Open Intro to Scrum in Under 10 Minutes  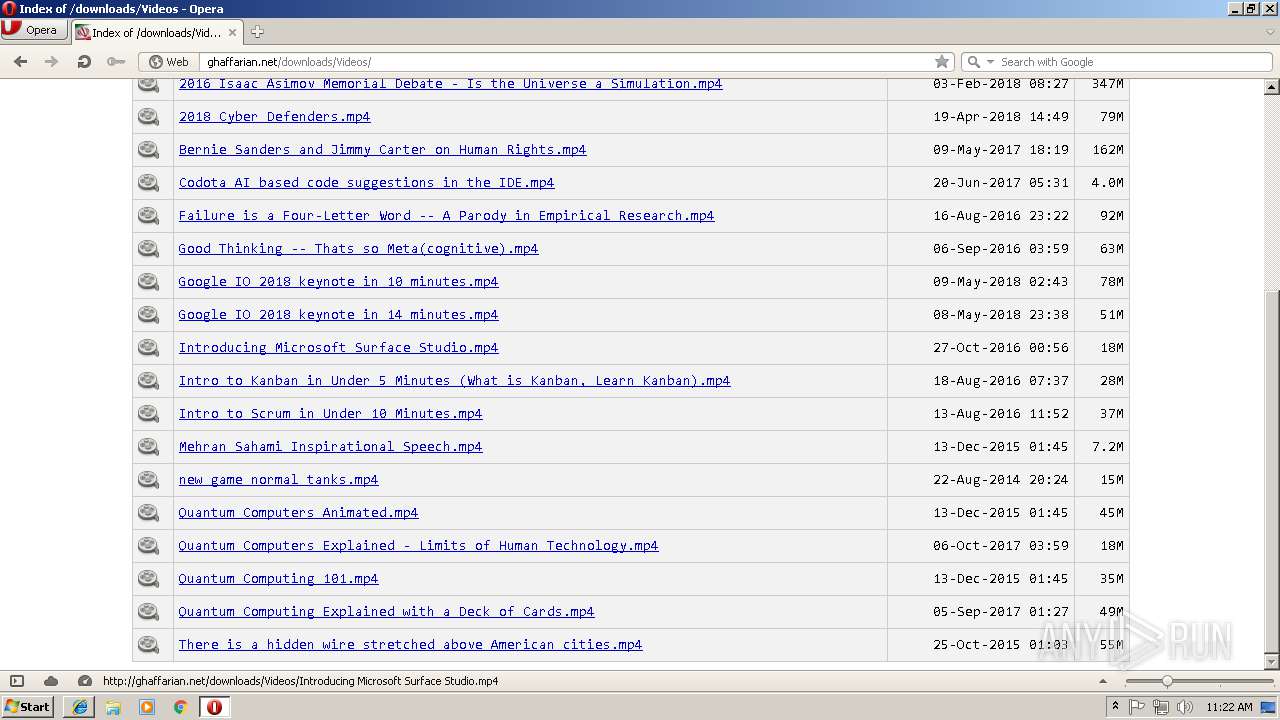click(330, 414)
